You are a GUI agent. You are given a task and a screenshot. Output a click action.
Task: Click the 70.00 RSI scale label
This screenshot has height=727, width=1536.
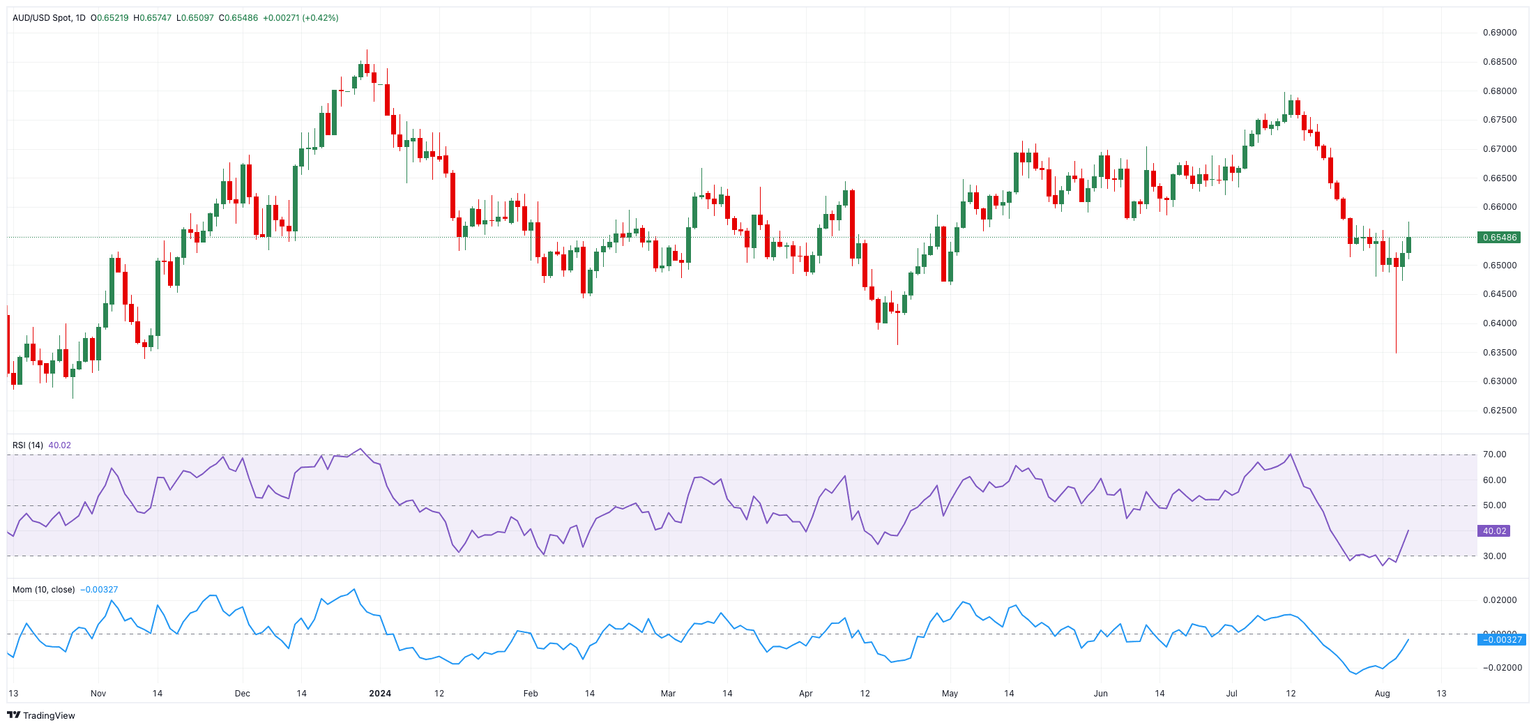1493,455
